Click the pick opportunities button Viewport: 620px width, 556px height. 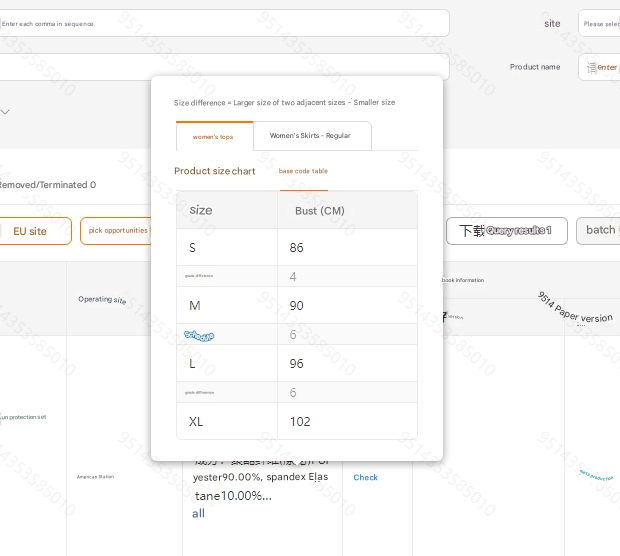tap(116, 231)
